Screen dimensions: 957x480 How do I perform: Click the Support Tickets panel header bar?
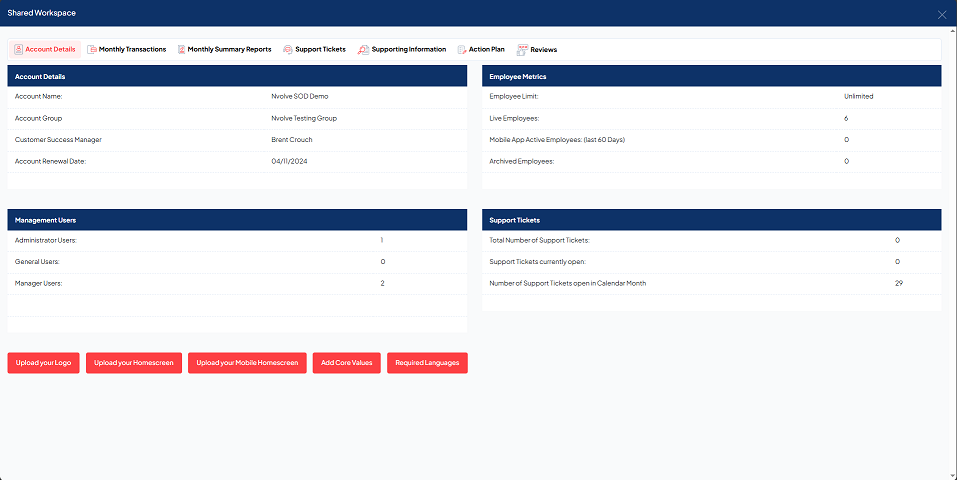711,219
